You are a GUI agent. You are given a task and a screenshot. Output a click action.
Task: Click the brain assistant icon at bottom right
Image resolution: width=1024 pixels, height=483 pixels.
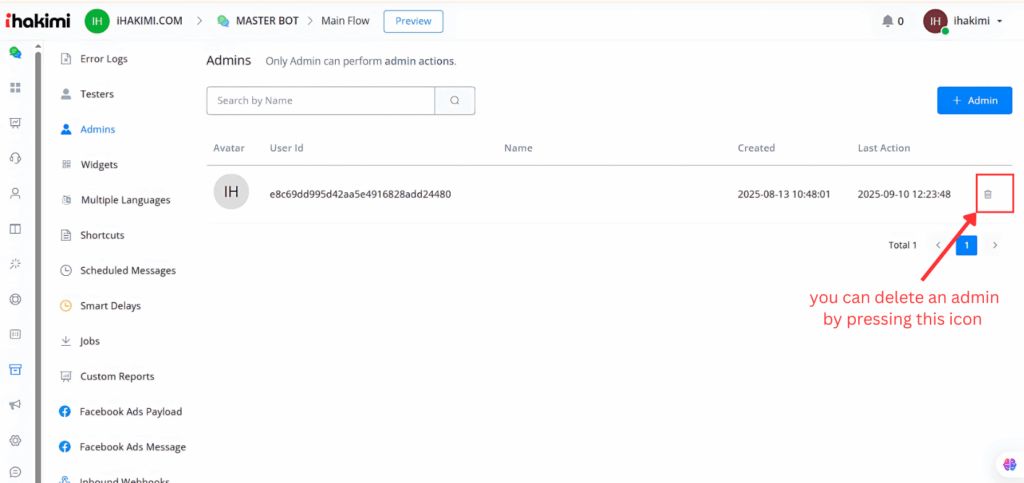(x=1007, y=464)
